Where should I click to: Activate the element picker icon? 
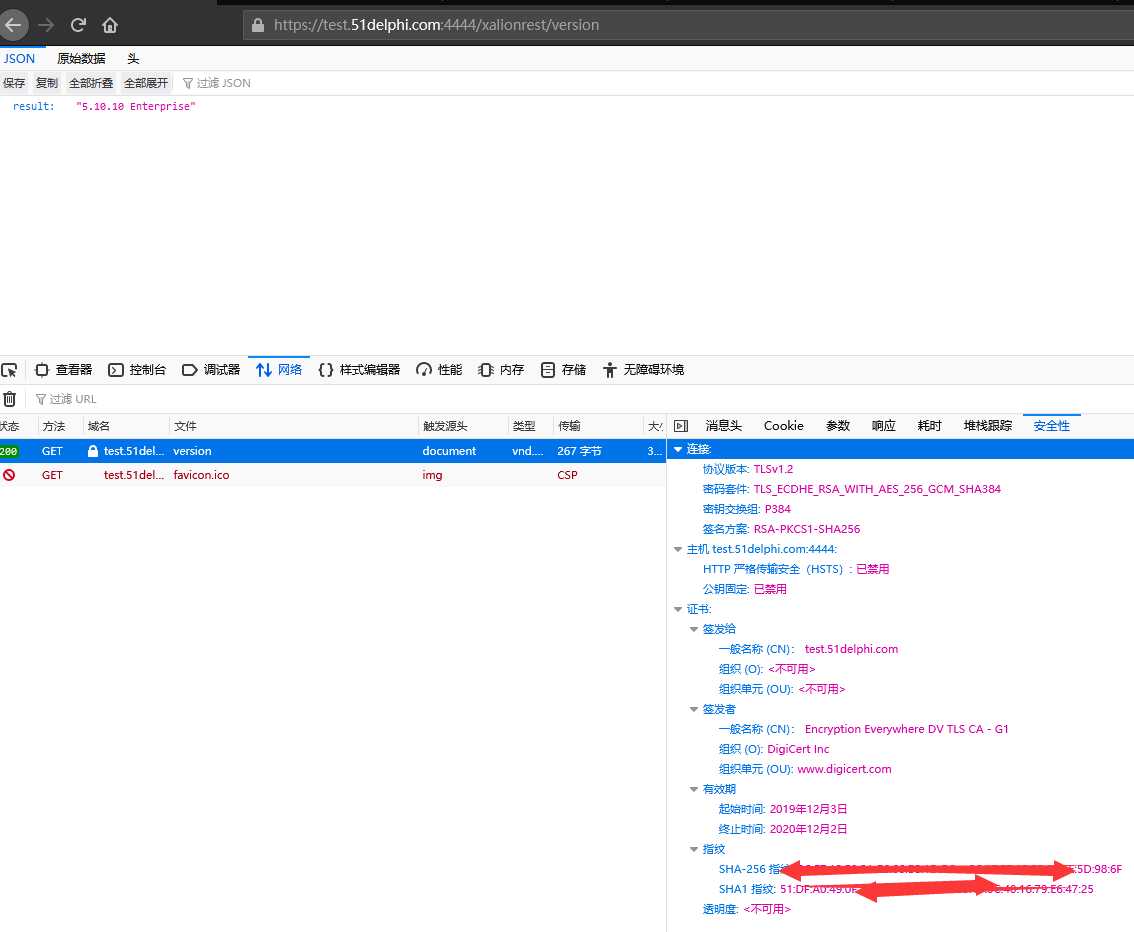[9, 370]
